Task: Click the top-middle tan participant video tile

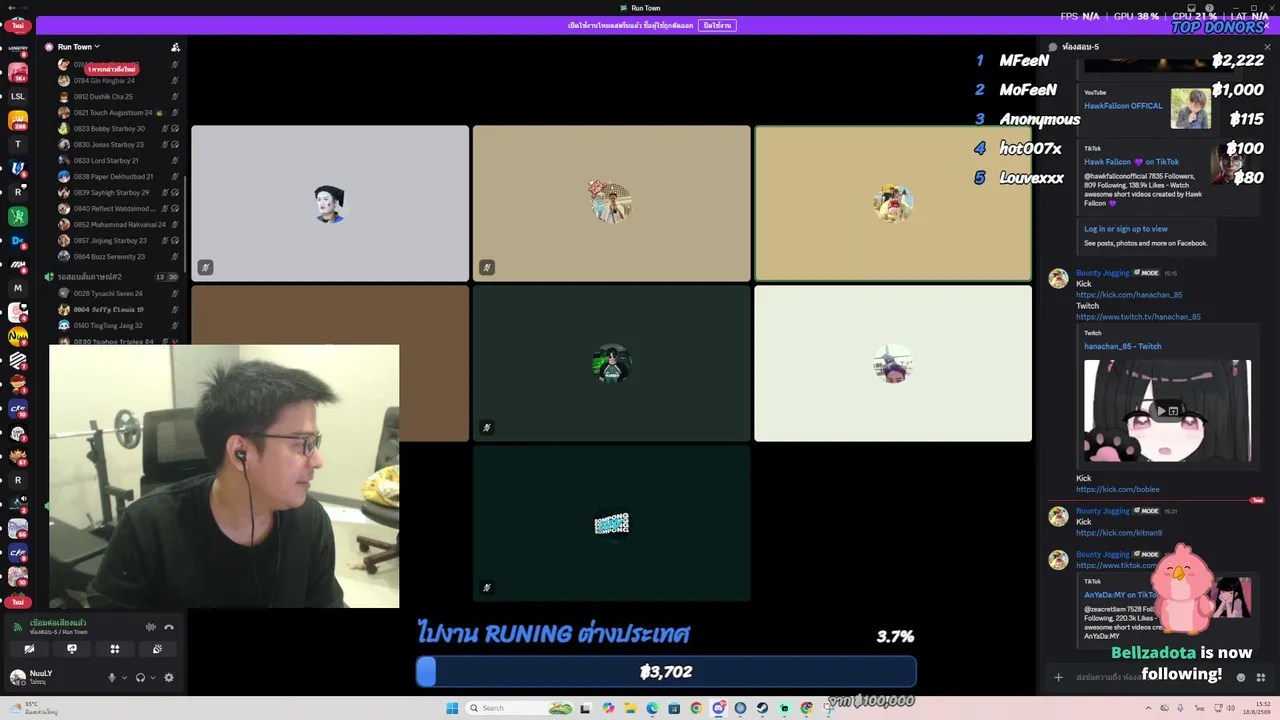Action: pyautogui.click(x=611, y=203)
